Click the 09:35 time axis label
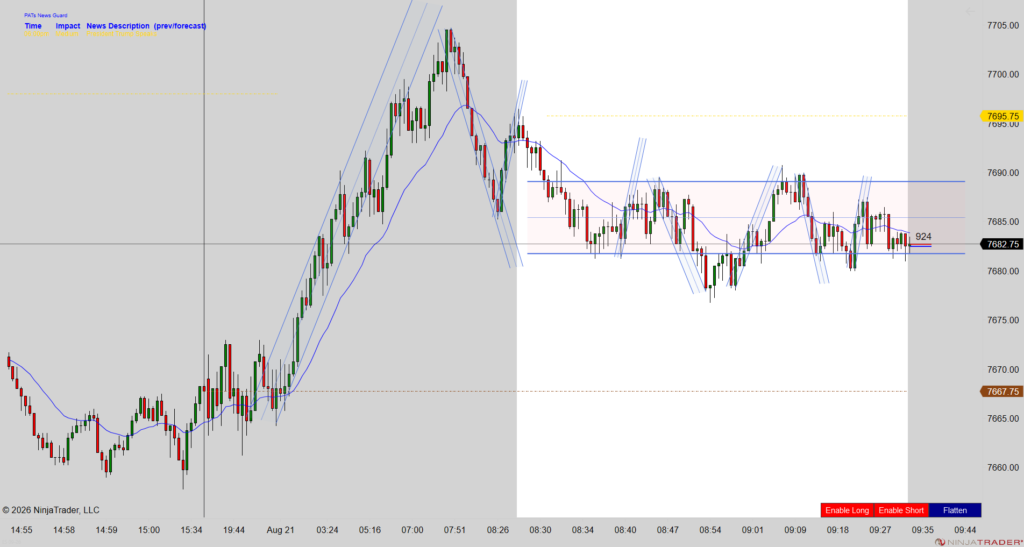Image resolution: width=1024 pixels, height=547 pixels. click(x=923, y=529)
